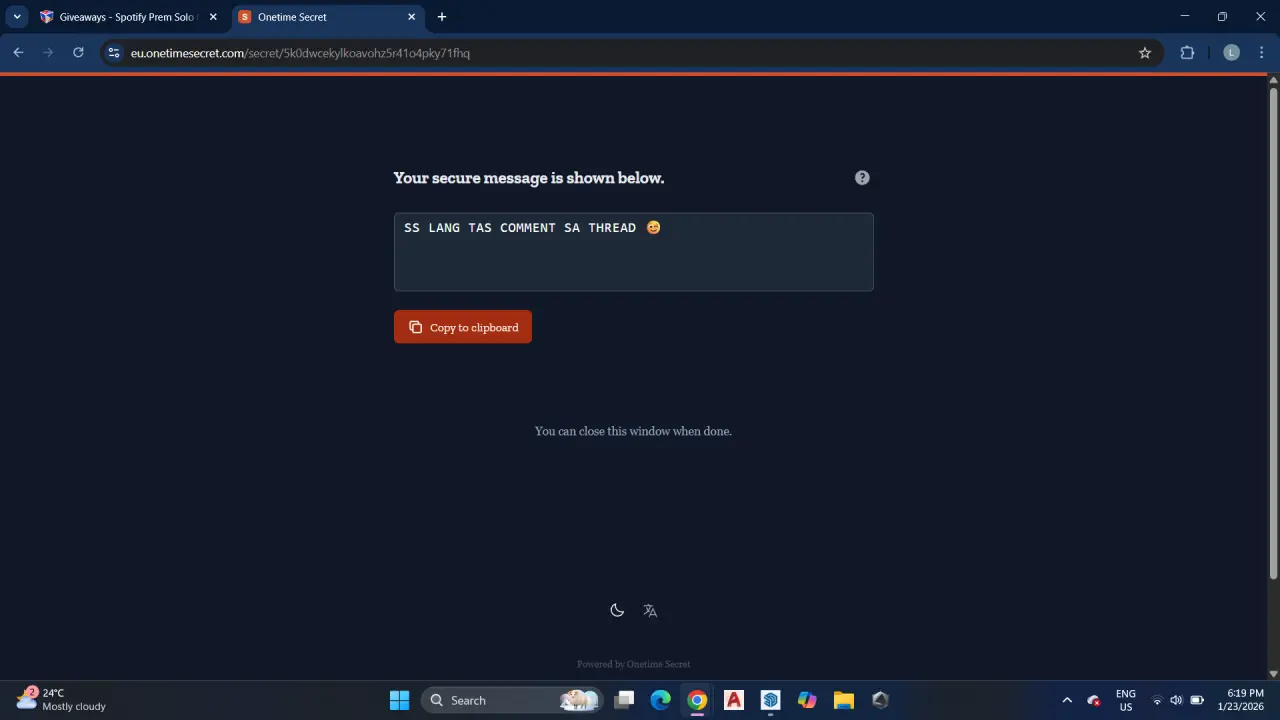Open the language translation icon
Screen dimensions: 1280x720
650,611
